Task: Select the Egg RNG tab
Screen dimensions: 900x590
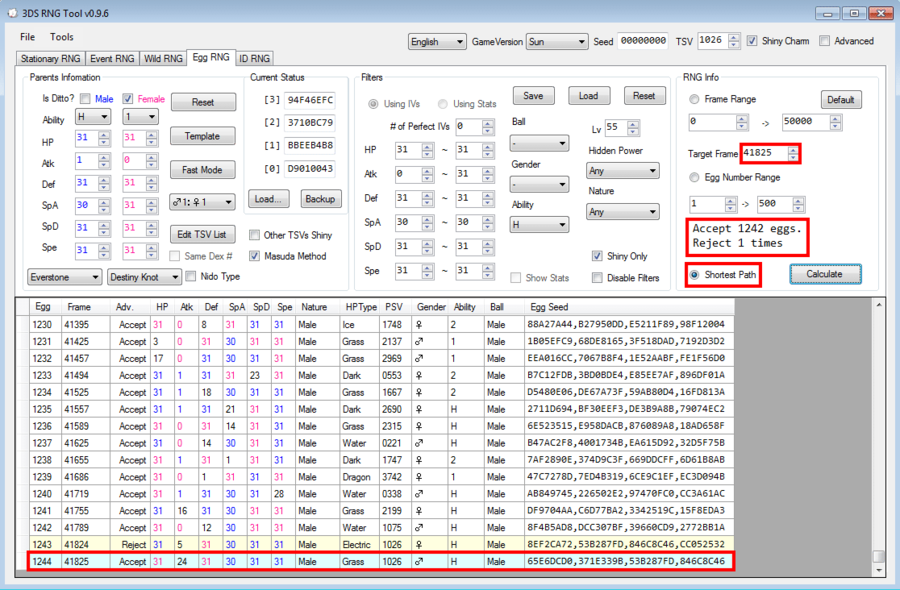Action: pos(211,57)
